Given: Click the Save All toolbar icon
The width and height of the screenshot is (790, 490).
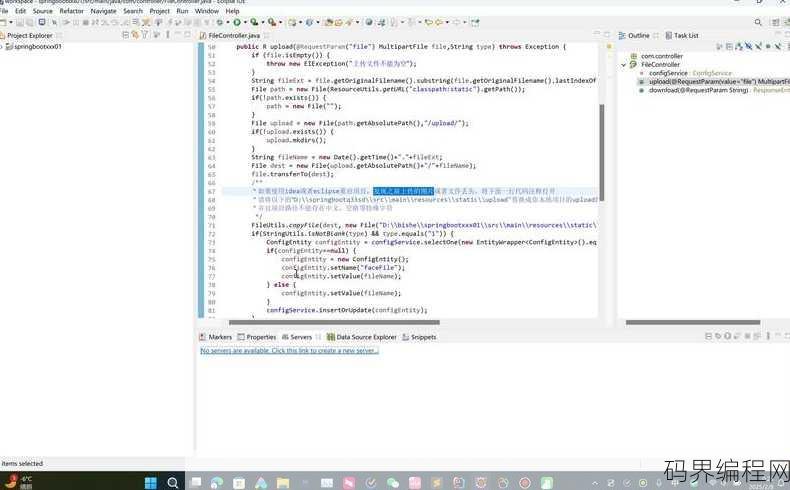Looking at the screenshot, I should pyautogui.click(x=29, y=22).
